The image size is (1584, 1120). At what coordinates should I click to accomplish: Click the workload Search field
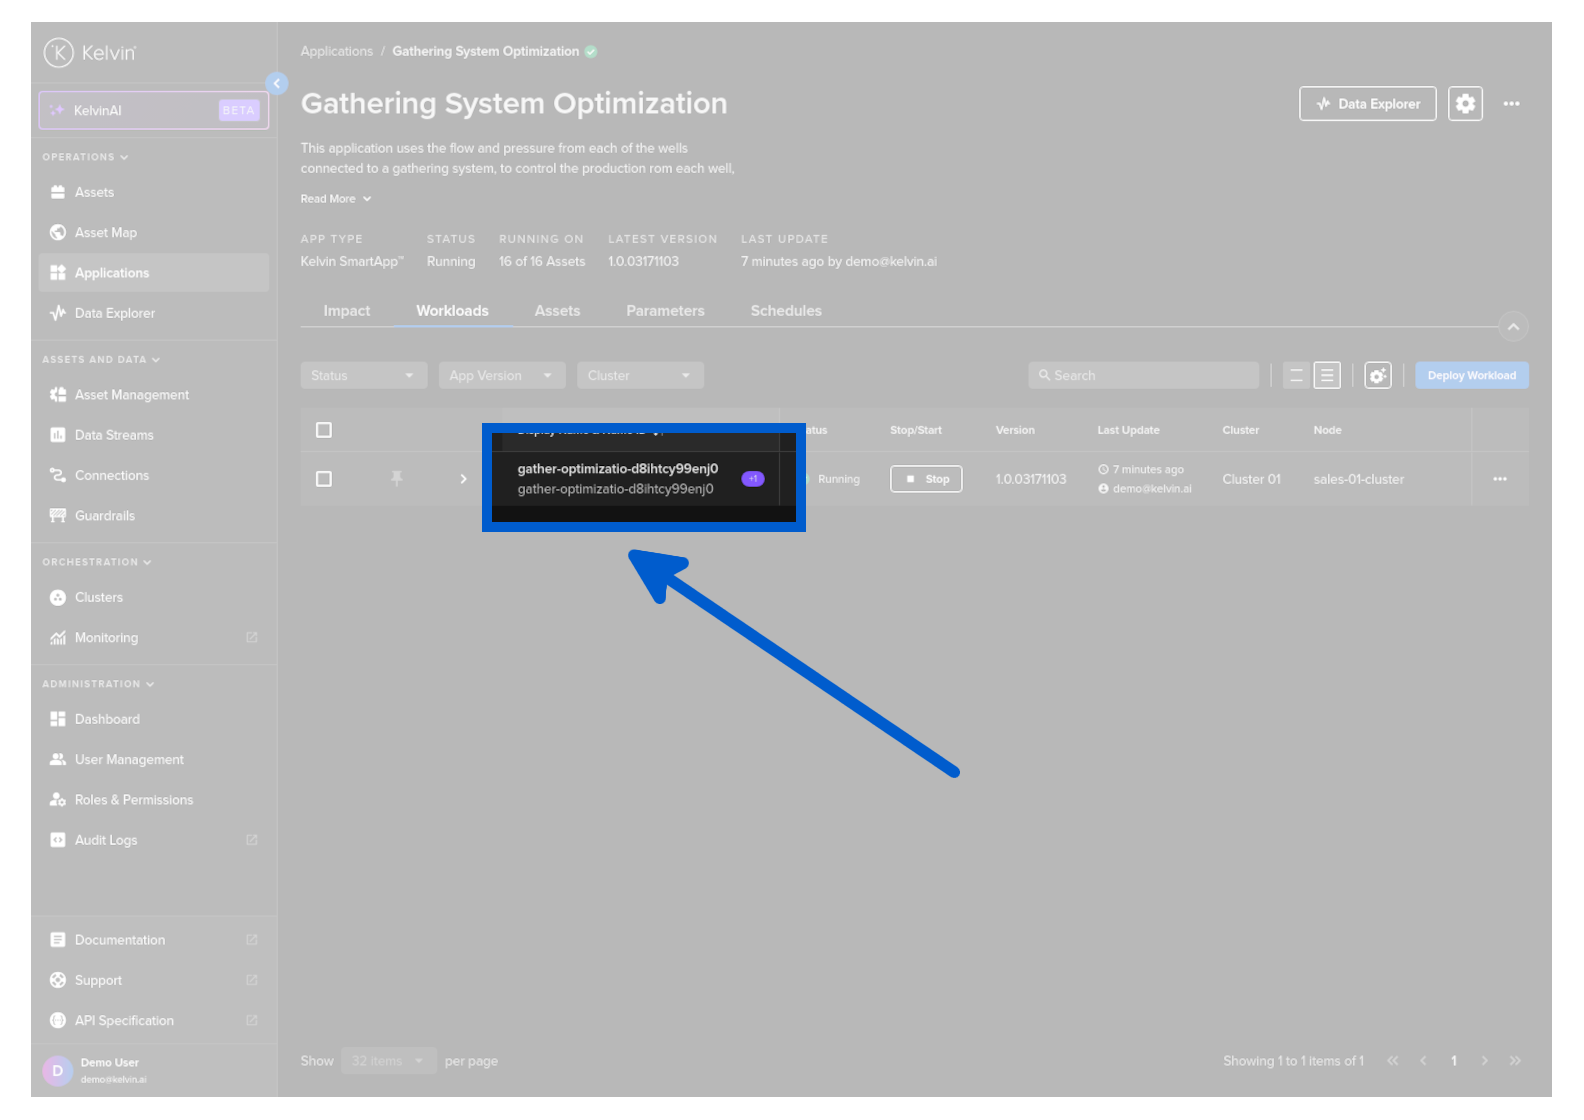pos(1143,376)
